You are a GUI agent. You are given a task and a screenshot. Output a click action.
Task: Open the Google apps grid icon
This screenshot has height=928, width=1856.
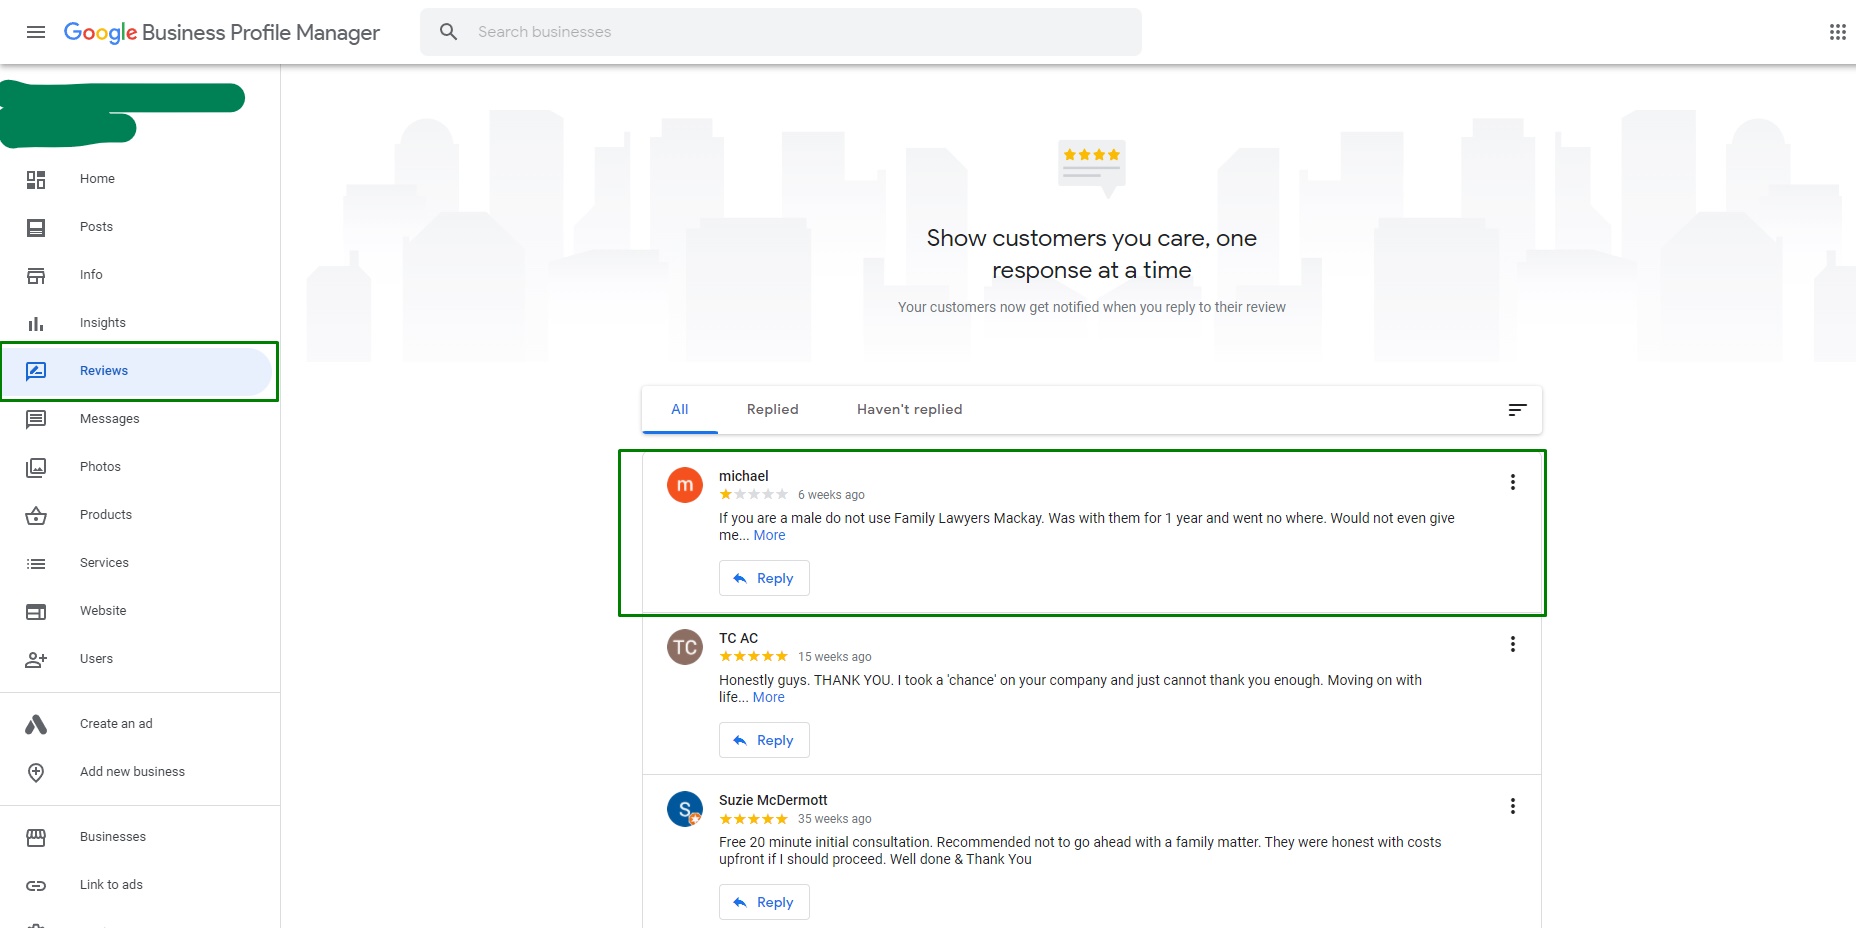tap(1837, 32)
